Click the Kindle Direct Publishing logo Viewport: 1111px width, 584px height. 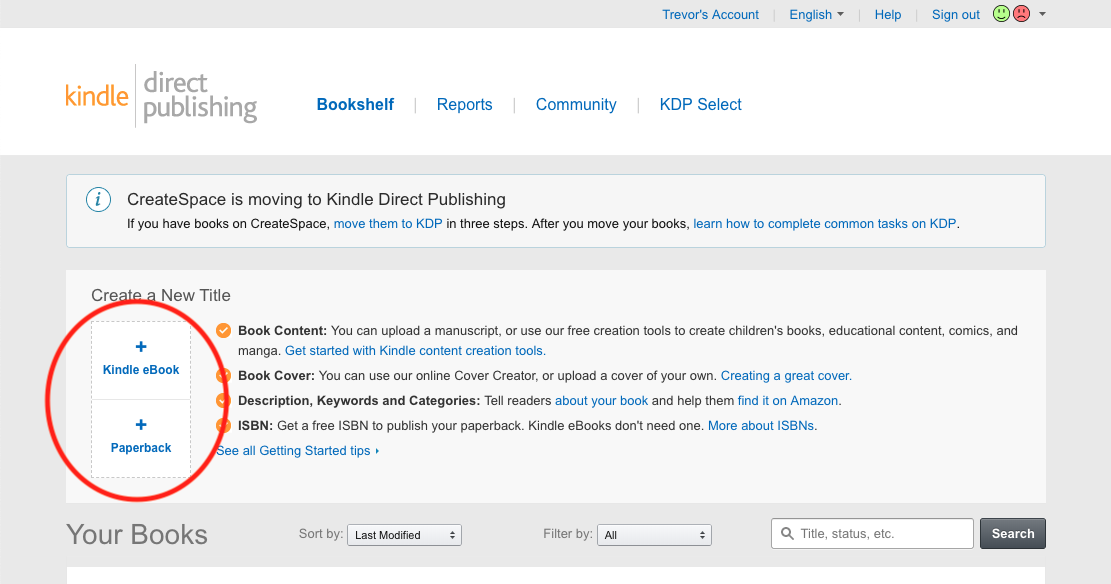point(160,97)
